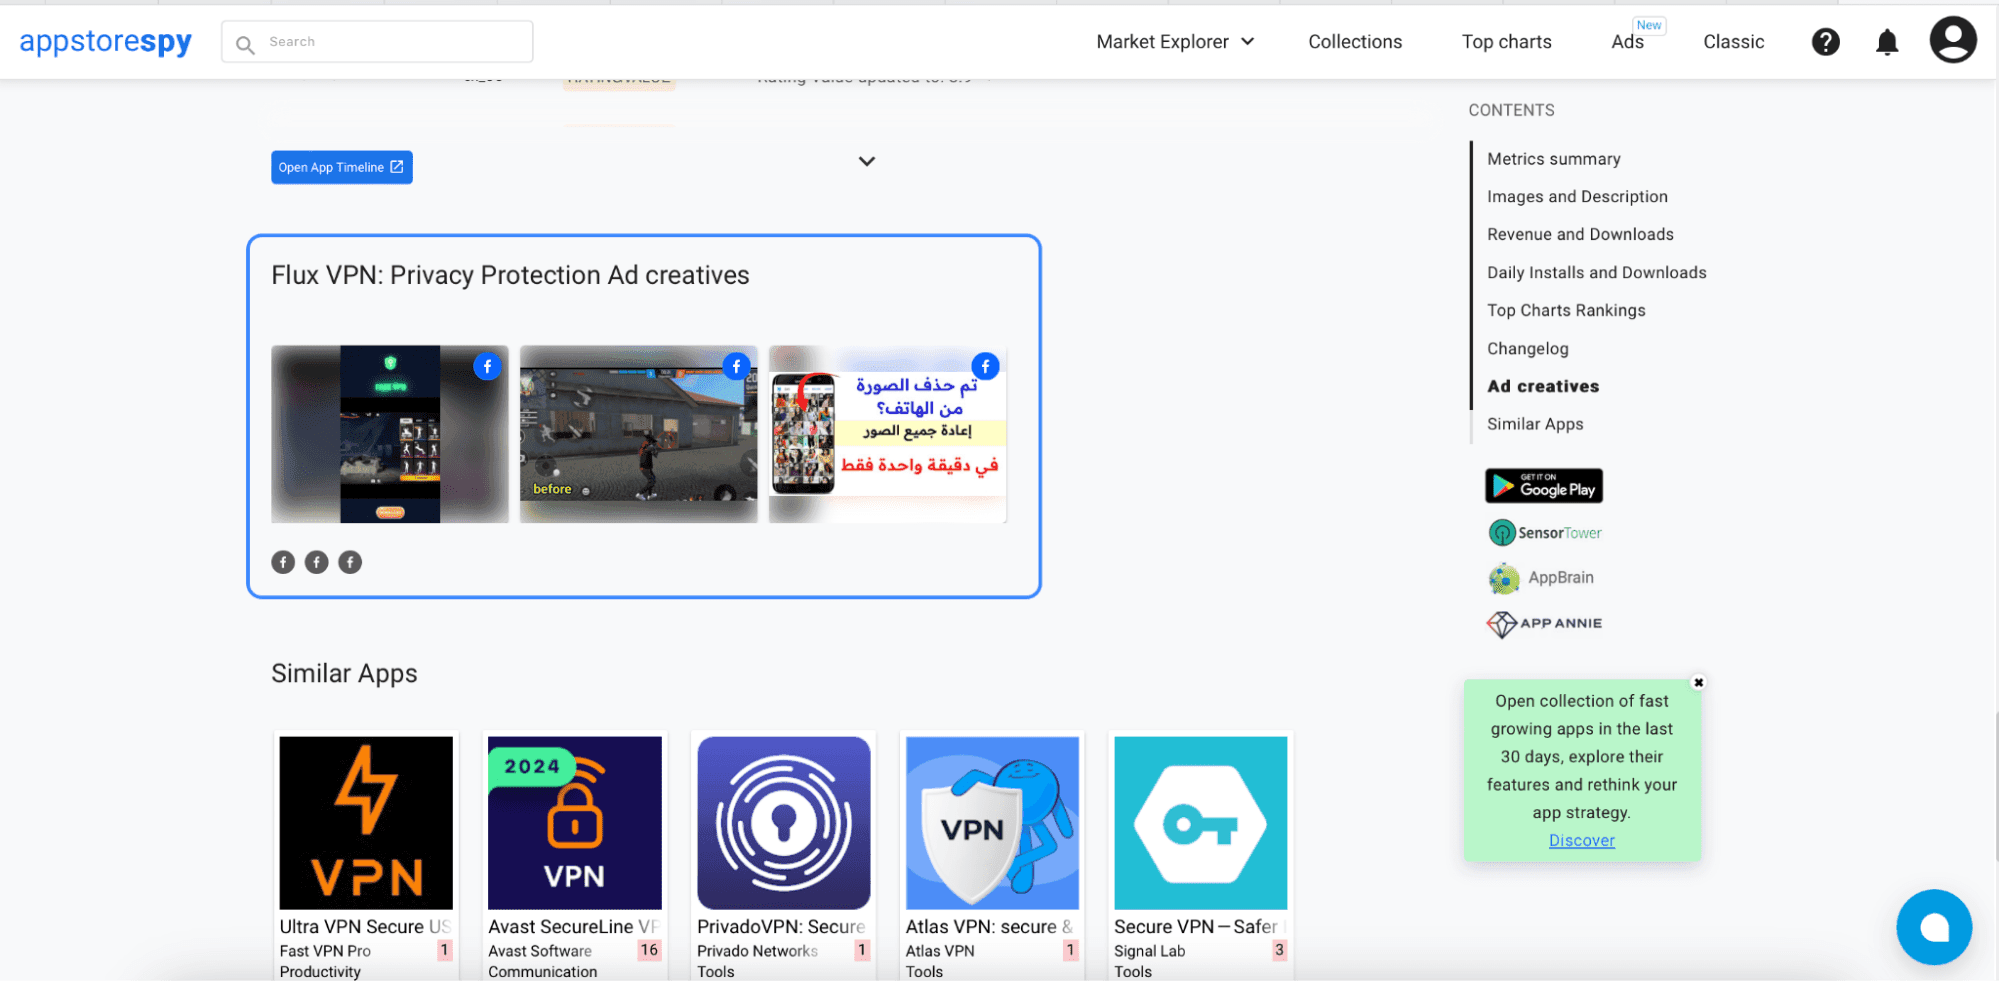The image size is (1999, 981).
Task: Open the Arabic photo recovery ad creative
Action: (888, 434)
